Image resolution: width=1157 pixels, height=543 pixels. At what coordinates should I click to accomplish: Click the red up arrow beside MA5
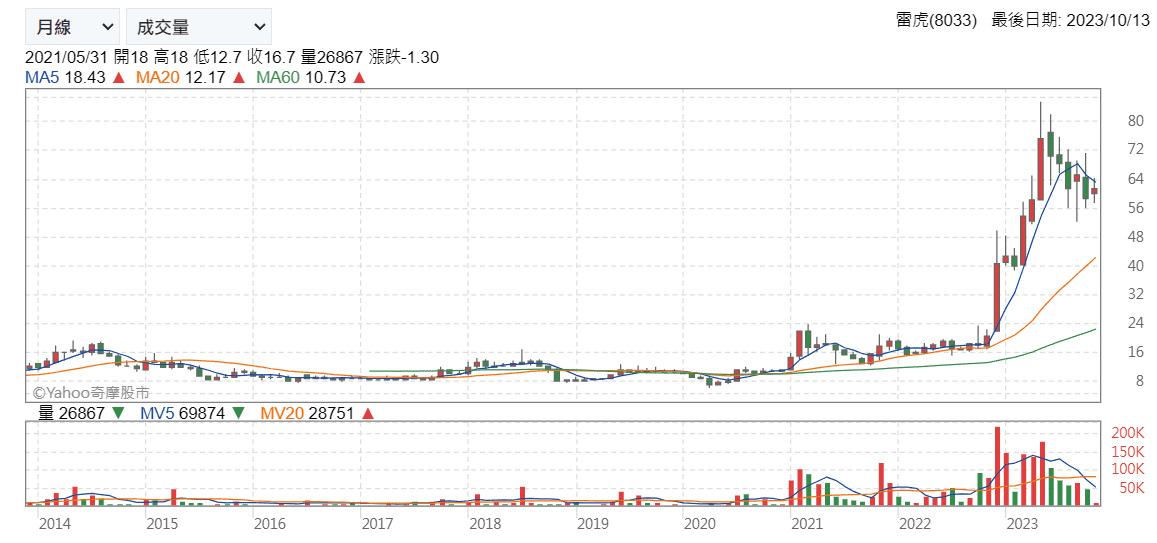point(118,77)
